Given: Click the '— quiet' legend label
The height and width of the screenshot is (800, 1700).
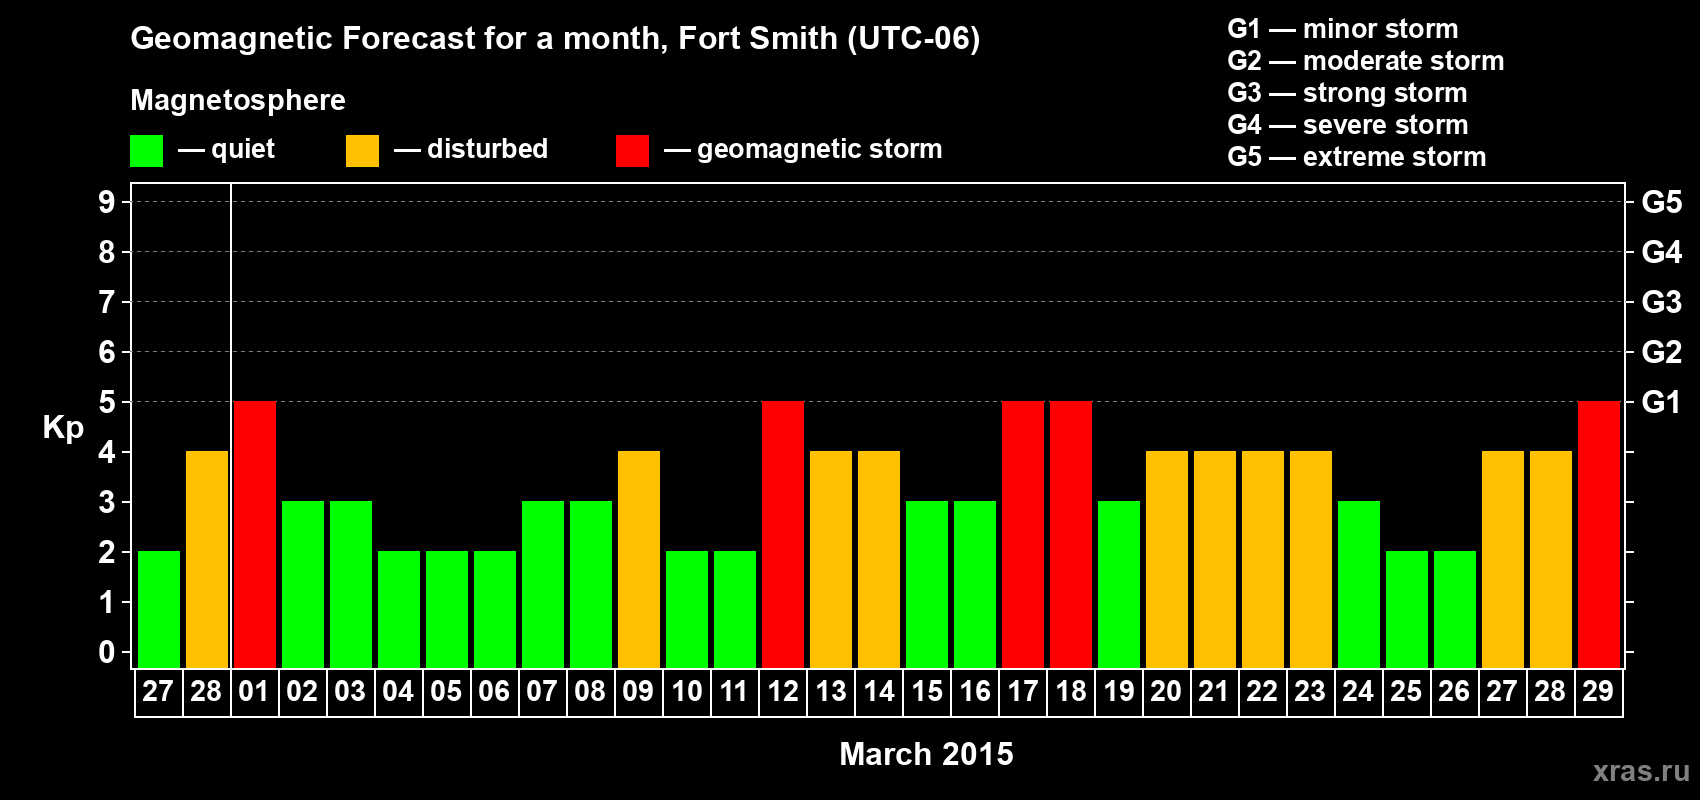Looking at the screenshot, I should coord(226,149).
